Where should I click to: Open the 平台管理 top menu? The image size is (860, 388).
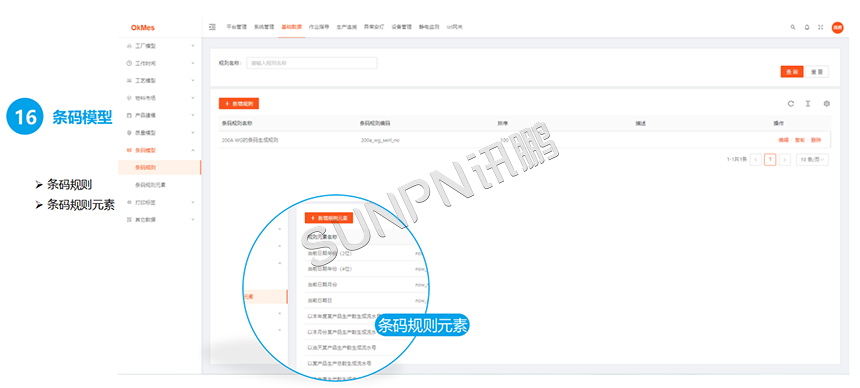pos(236,26)
